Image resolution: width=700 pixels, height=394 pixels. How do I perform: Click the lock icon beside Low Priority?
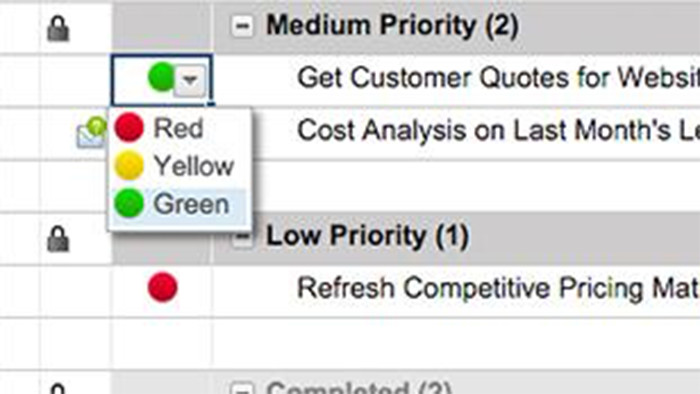58,239
